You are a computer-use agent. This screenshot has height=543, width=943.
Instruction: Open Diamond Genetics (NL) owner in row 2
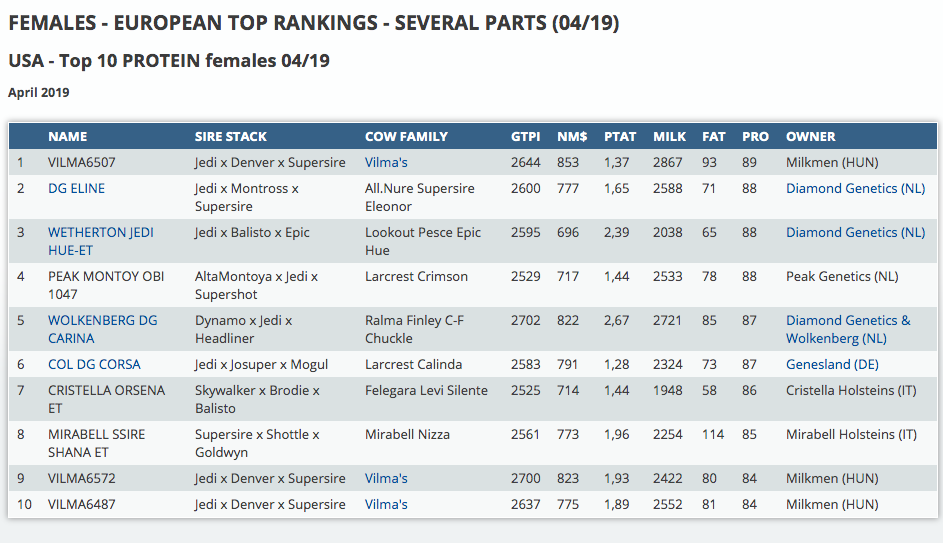tap(855, 188)
